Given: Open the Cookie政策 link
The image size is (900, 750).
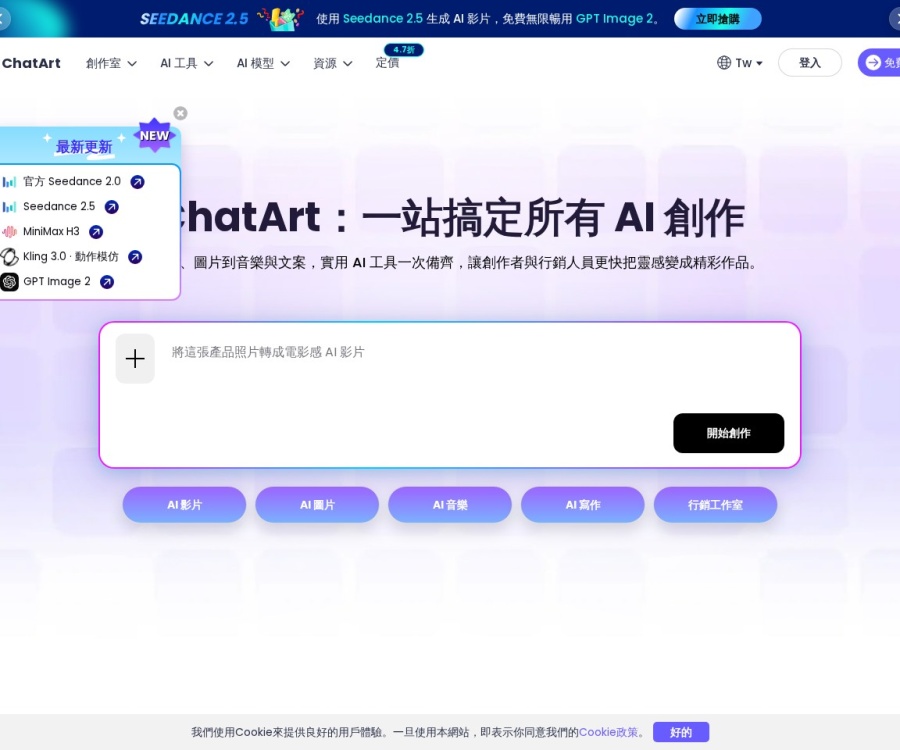Looking at the screenshot, I should 608,732.
